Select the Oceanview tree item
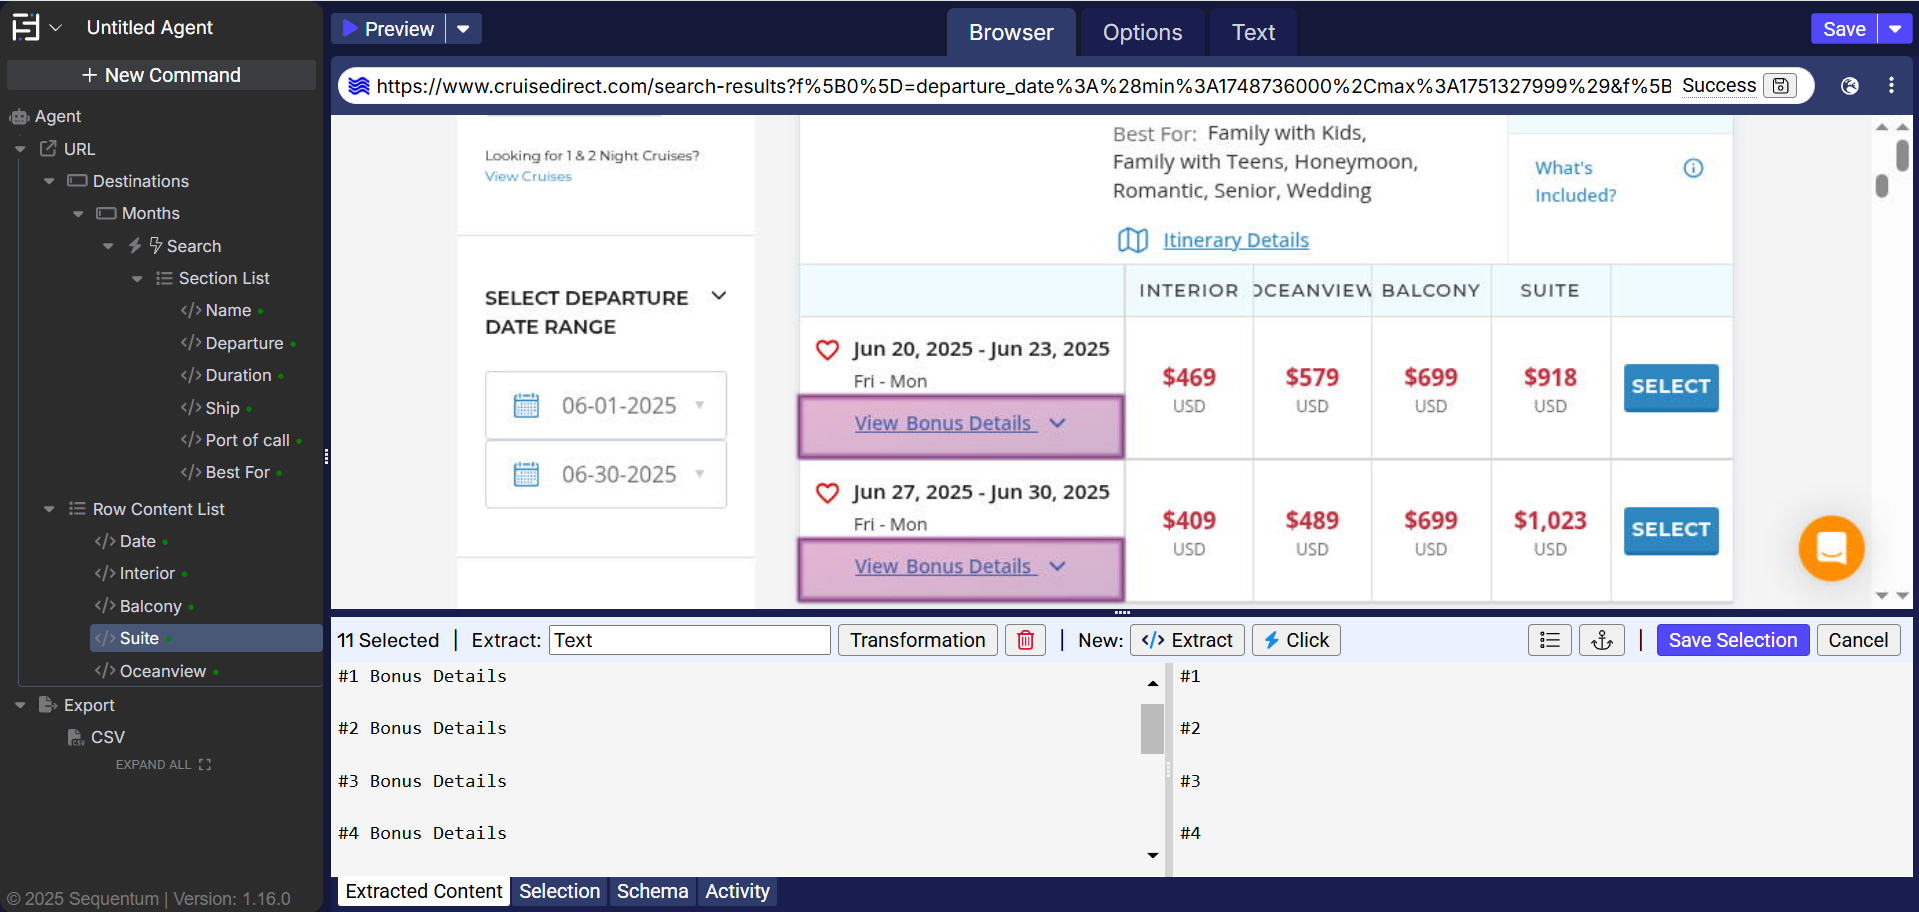 (x=162, y=671)
